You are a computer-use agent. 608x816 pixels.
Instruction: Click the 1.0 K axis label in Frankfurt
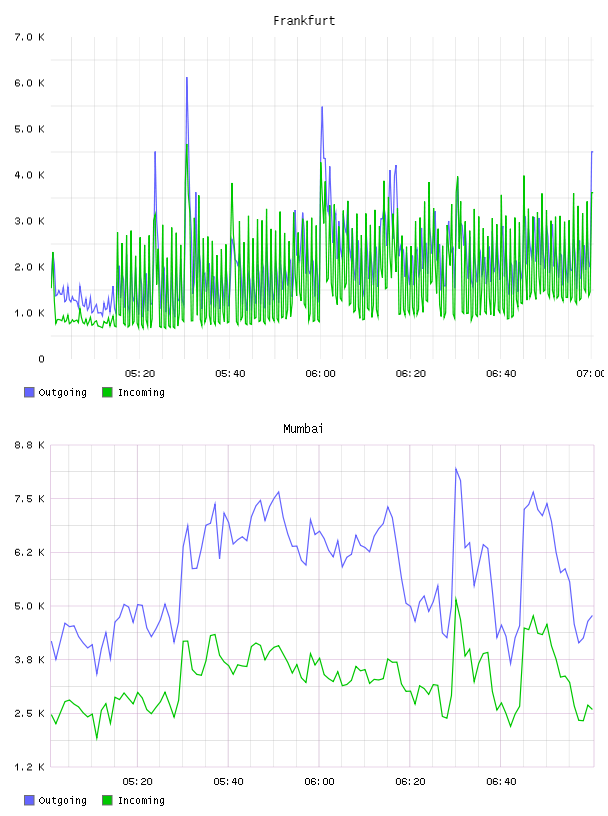30,313
